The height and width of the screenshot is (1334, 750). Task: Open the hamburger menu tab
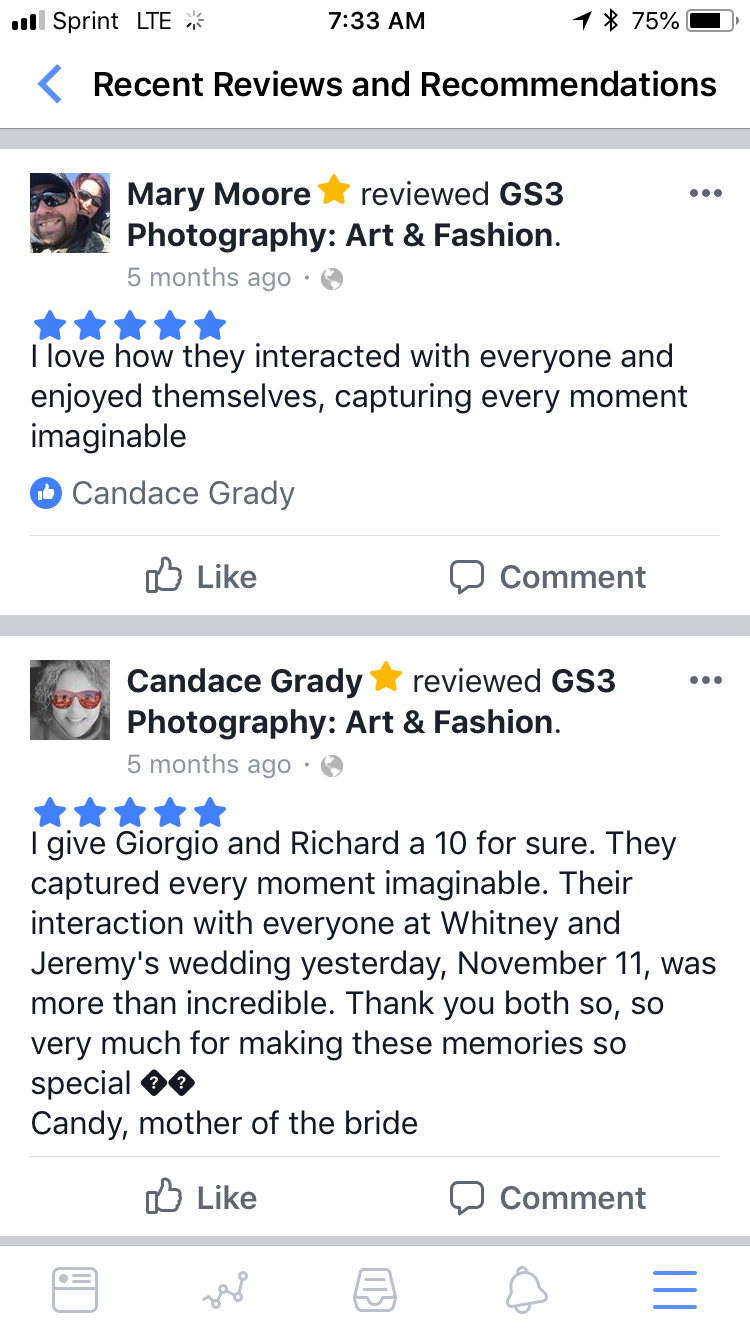point(675,1289)
